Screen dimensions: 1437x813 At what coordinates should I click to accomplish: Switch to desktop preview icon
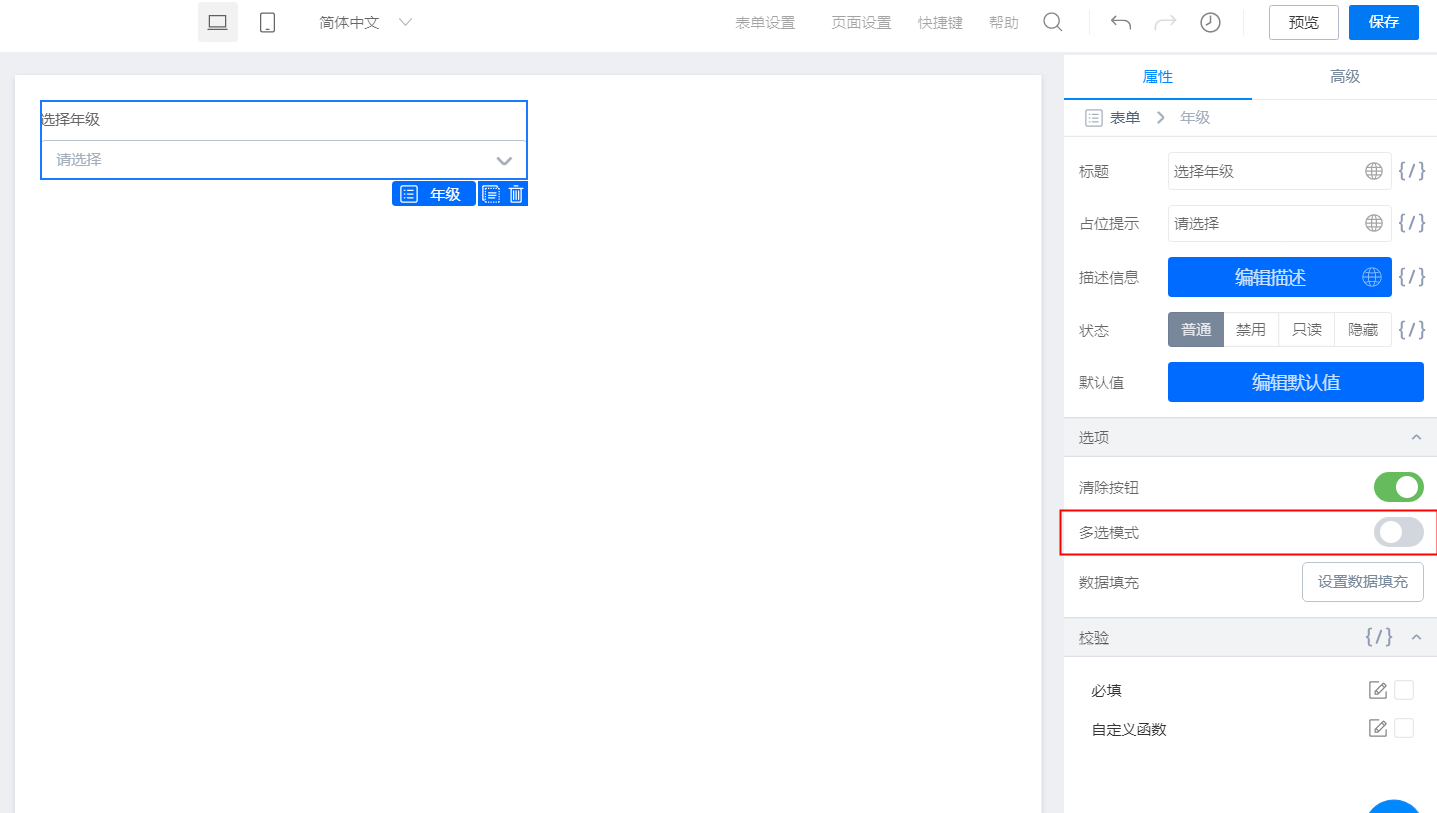(x=217, y=22)
